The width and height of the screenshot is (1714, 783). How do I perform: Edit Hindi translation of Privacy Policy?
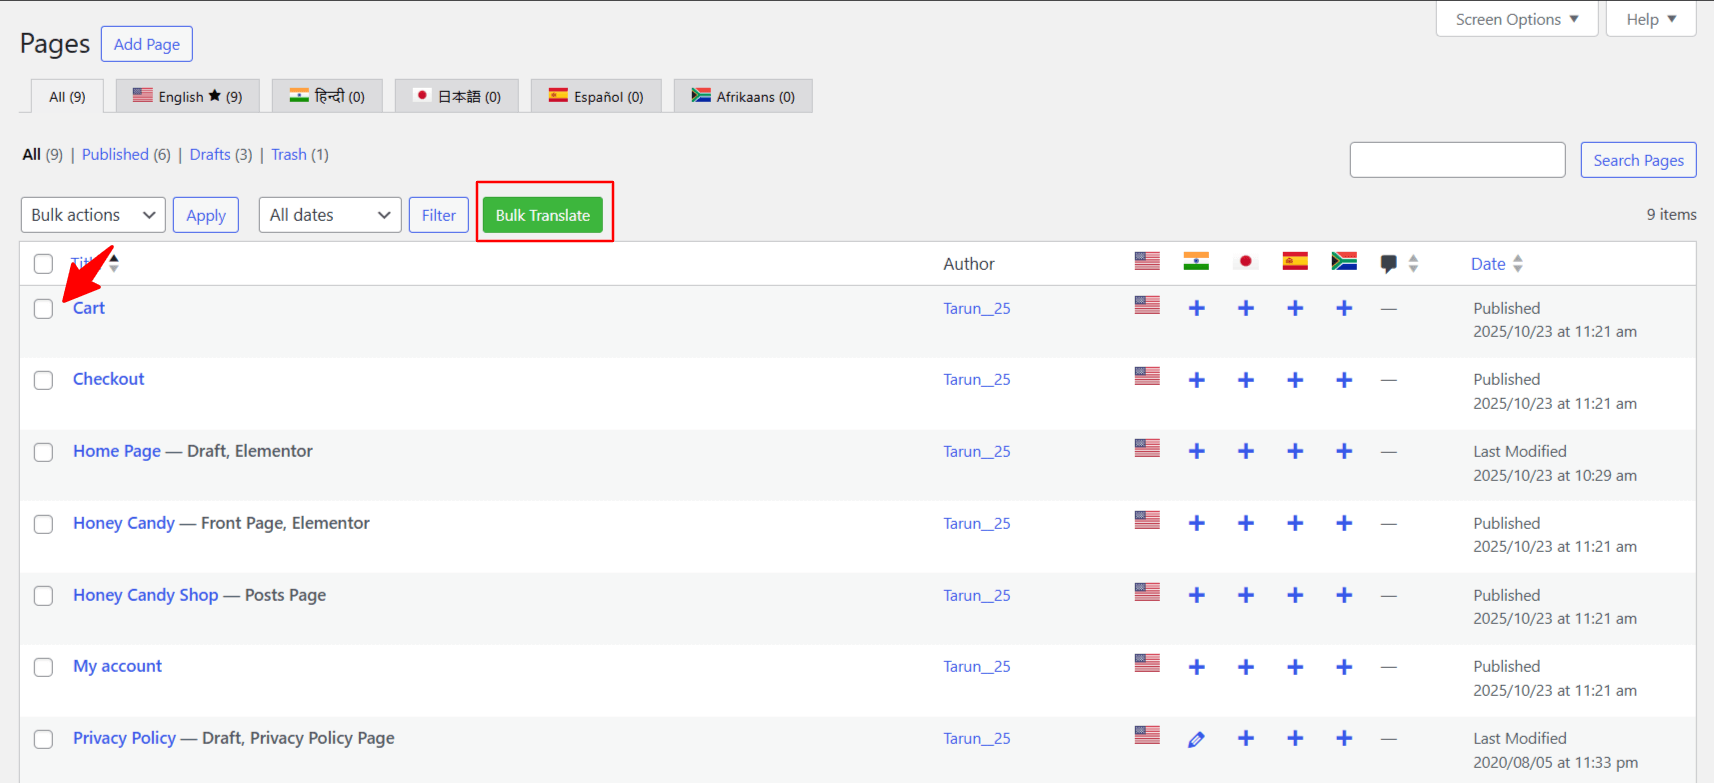point(1196,739)
